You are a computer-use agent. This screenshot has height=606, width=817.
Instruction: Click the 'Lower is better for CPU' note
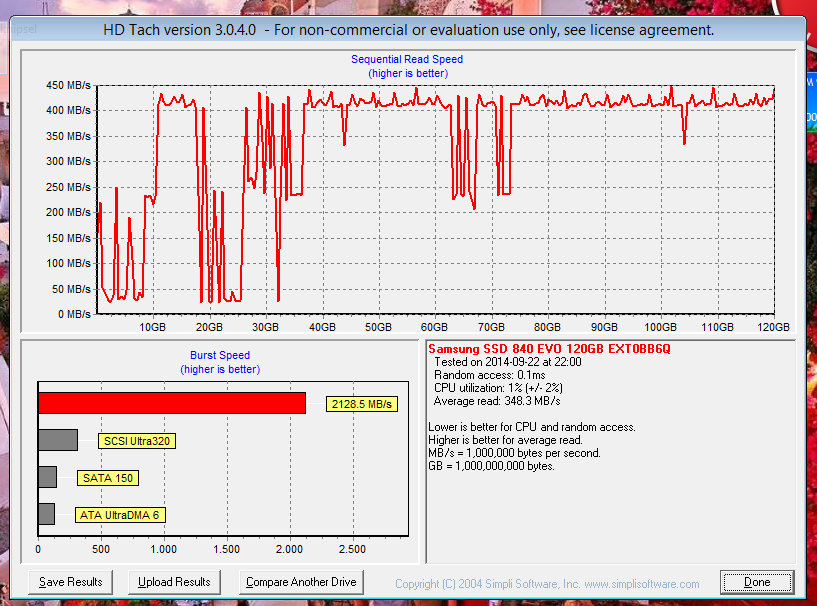point(532,427)
